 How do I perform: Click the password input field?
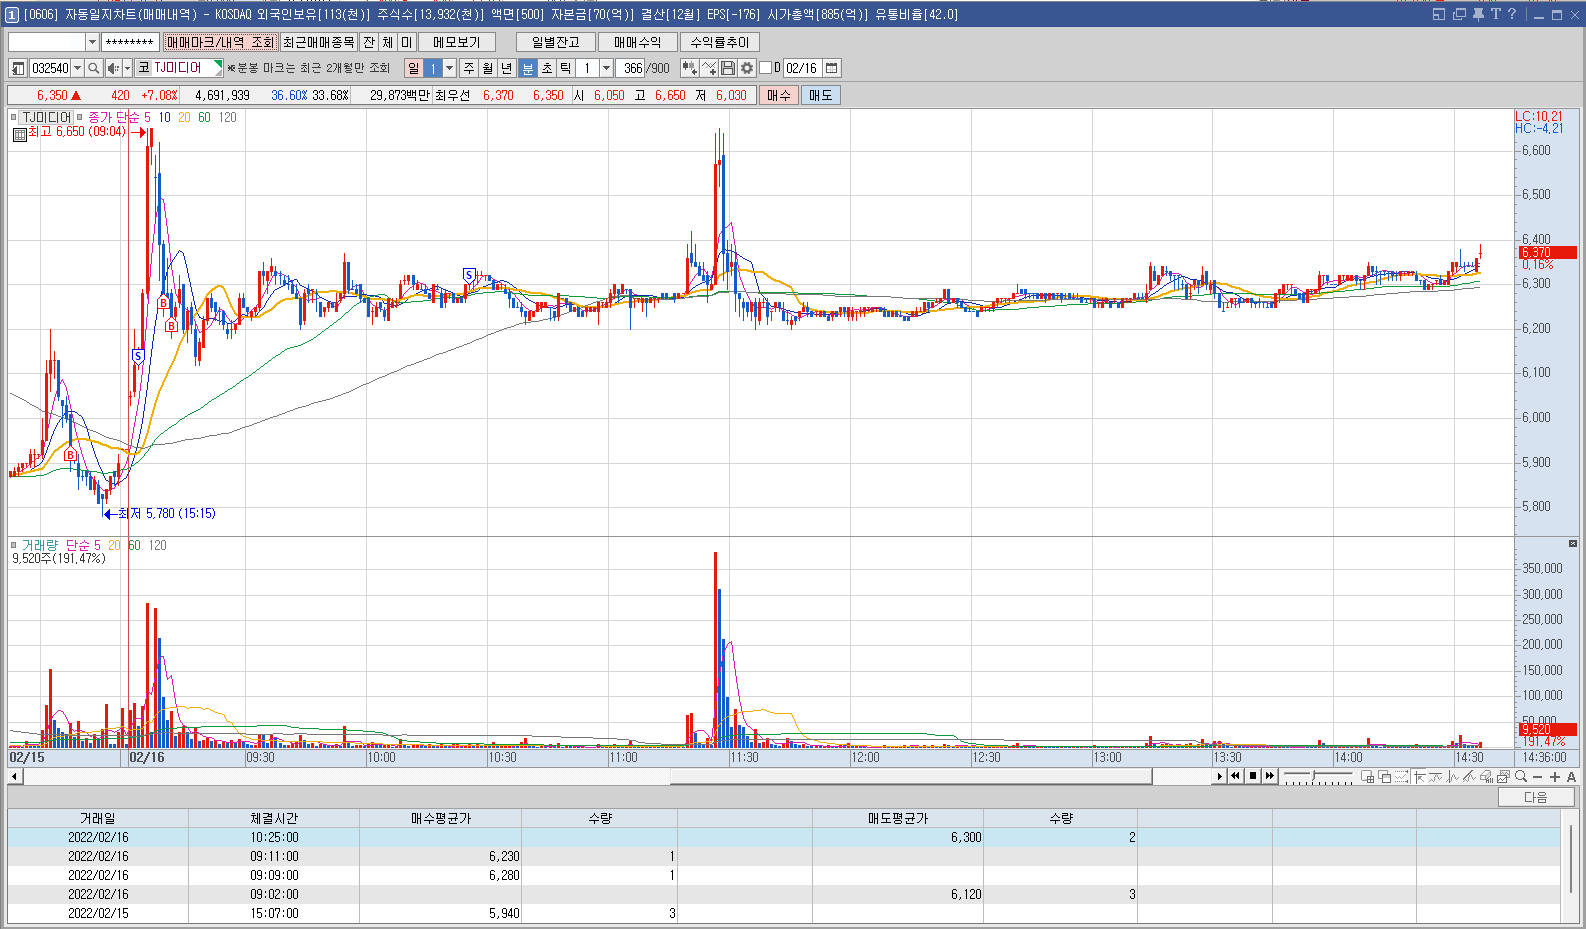click(131, 42)
